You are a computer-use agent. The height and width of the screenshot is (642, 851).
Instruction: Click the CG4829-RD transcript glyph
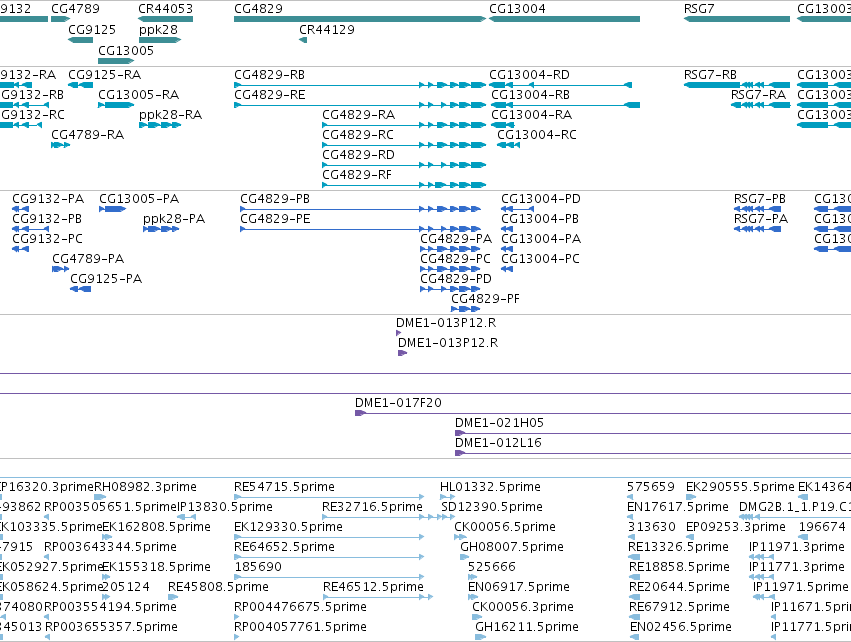(404, 165)
